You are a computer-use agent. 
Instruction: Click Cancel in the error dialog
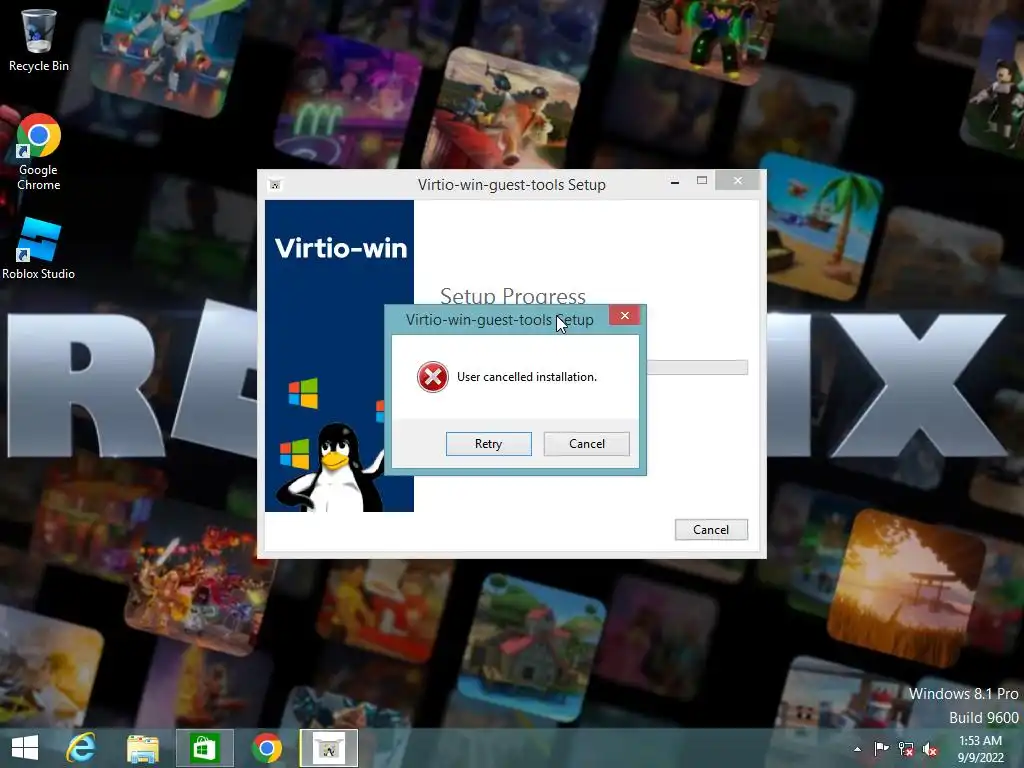click(x=586, y=444)
